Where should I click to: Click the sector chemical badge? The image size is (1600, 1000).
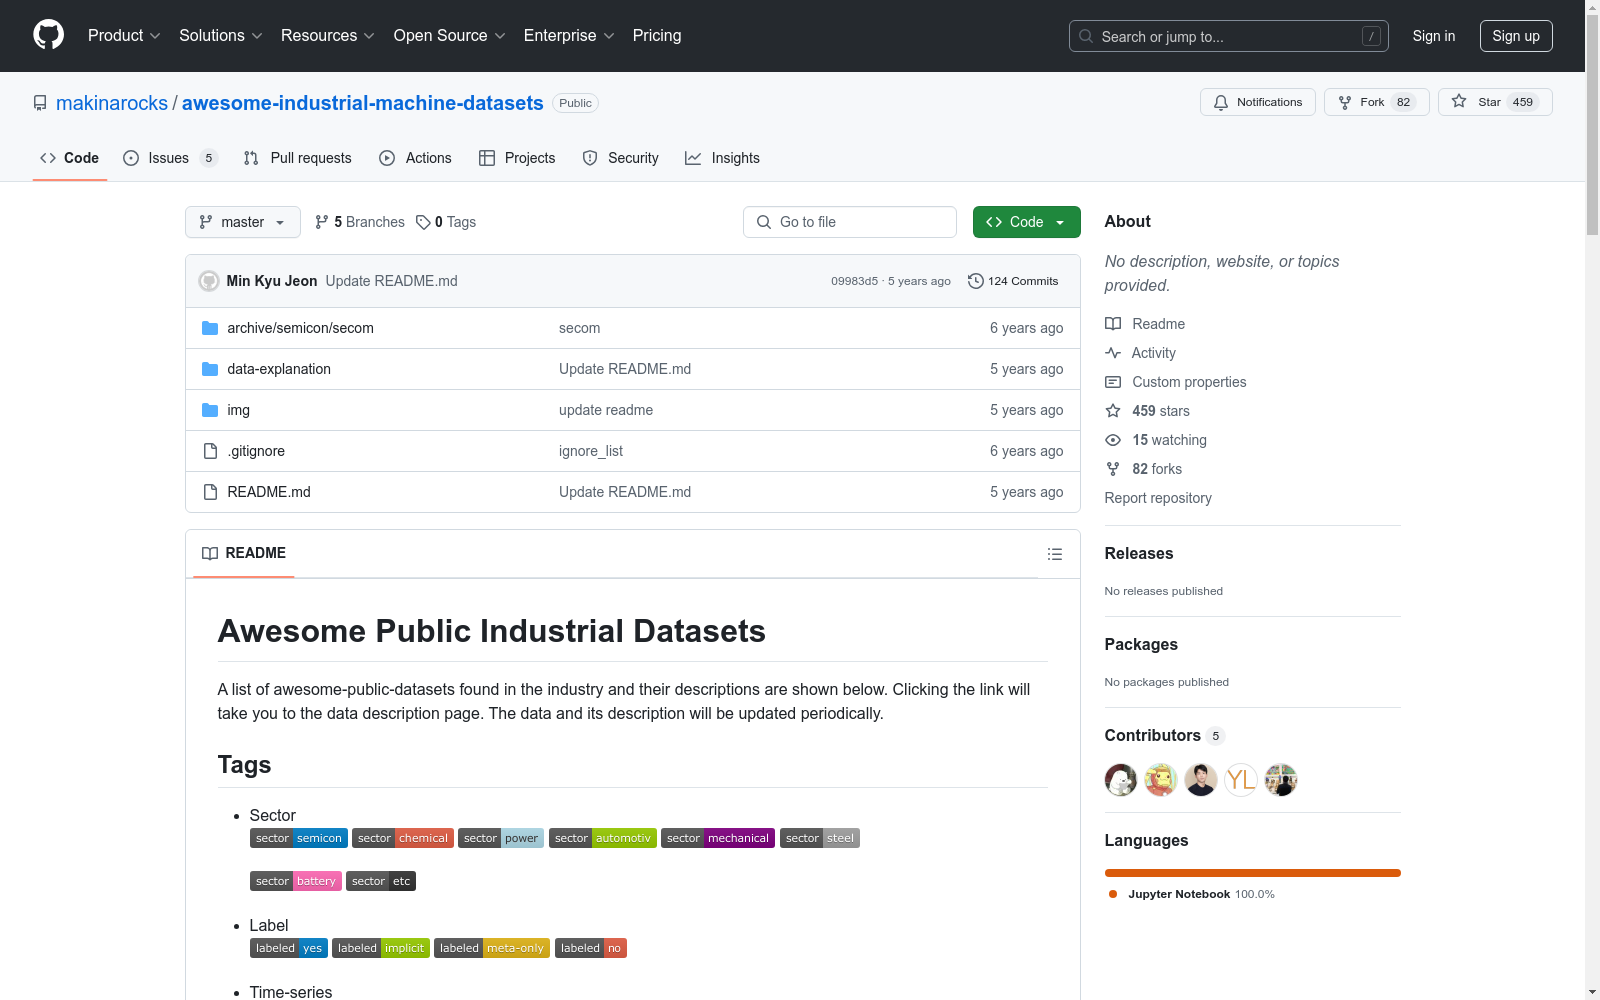click(403, 838)
